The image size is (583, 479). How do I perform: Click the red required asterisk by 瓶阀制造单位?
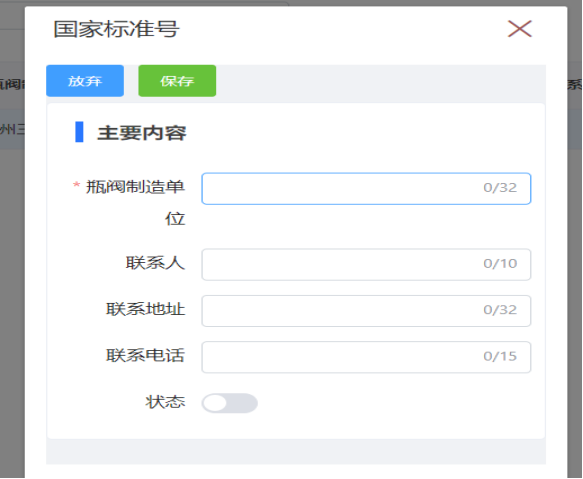(77, 185)
